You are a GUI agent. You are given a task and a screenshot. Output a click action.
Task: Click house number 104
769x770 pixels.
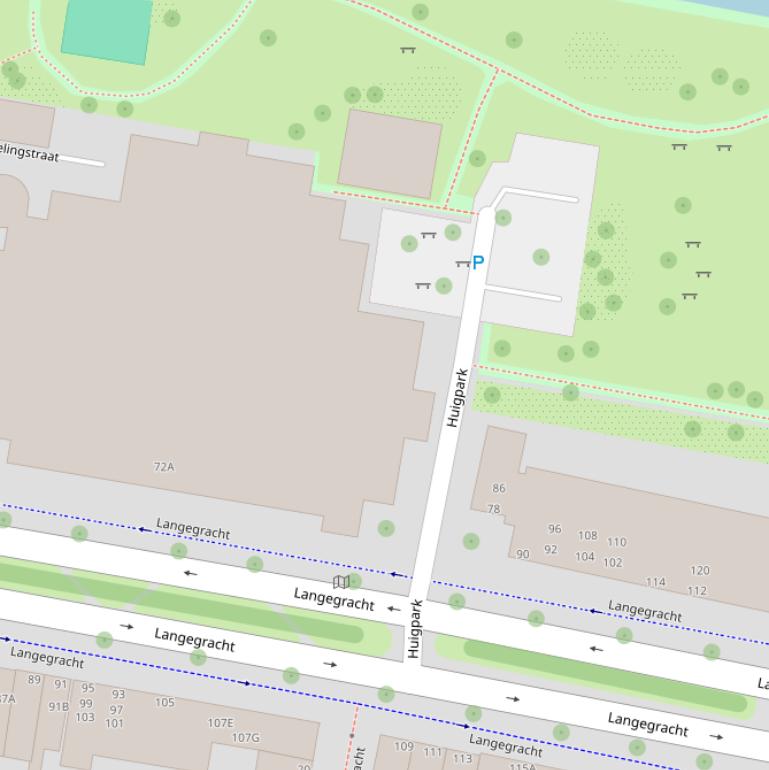585,556
